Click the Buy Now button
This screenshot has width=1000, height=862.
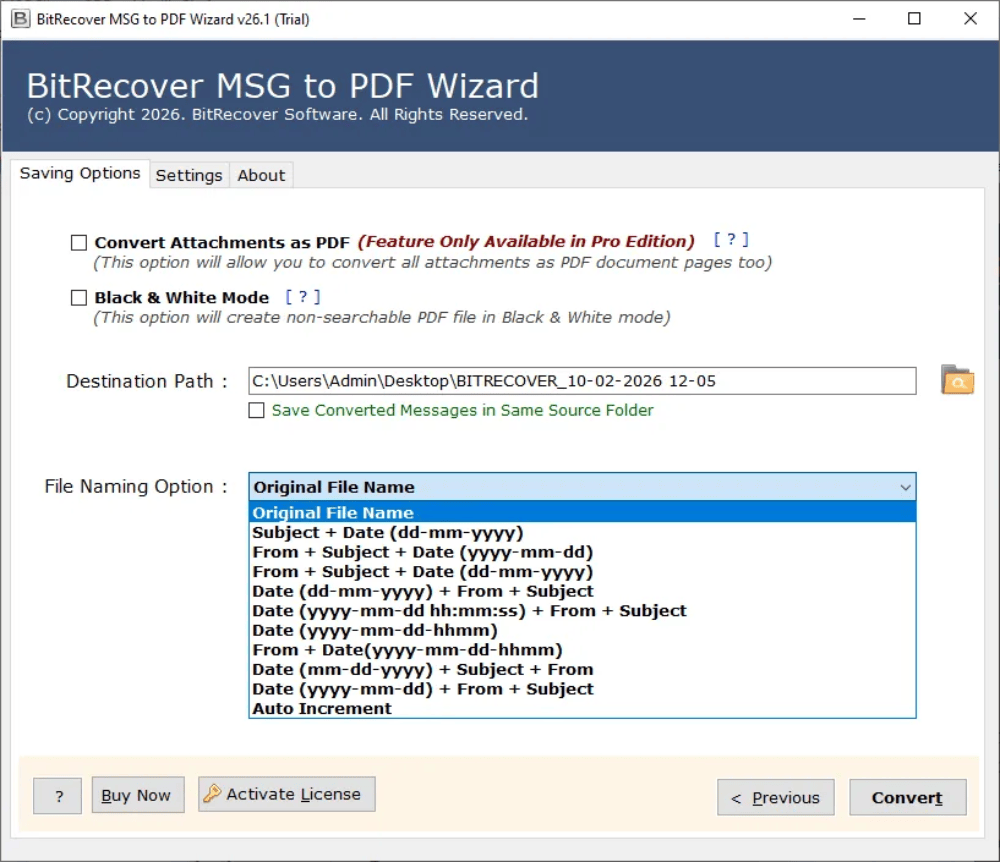click(x=137, y=795)
